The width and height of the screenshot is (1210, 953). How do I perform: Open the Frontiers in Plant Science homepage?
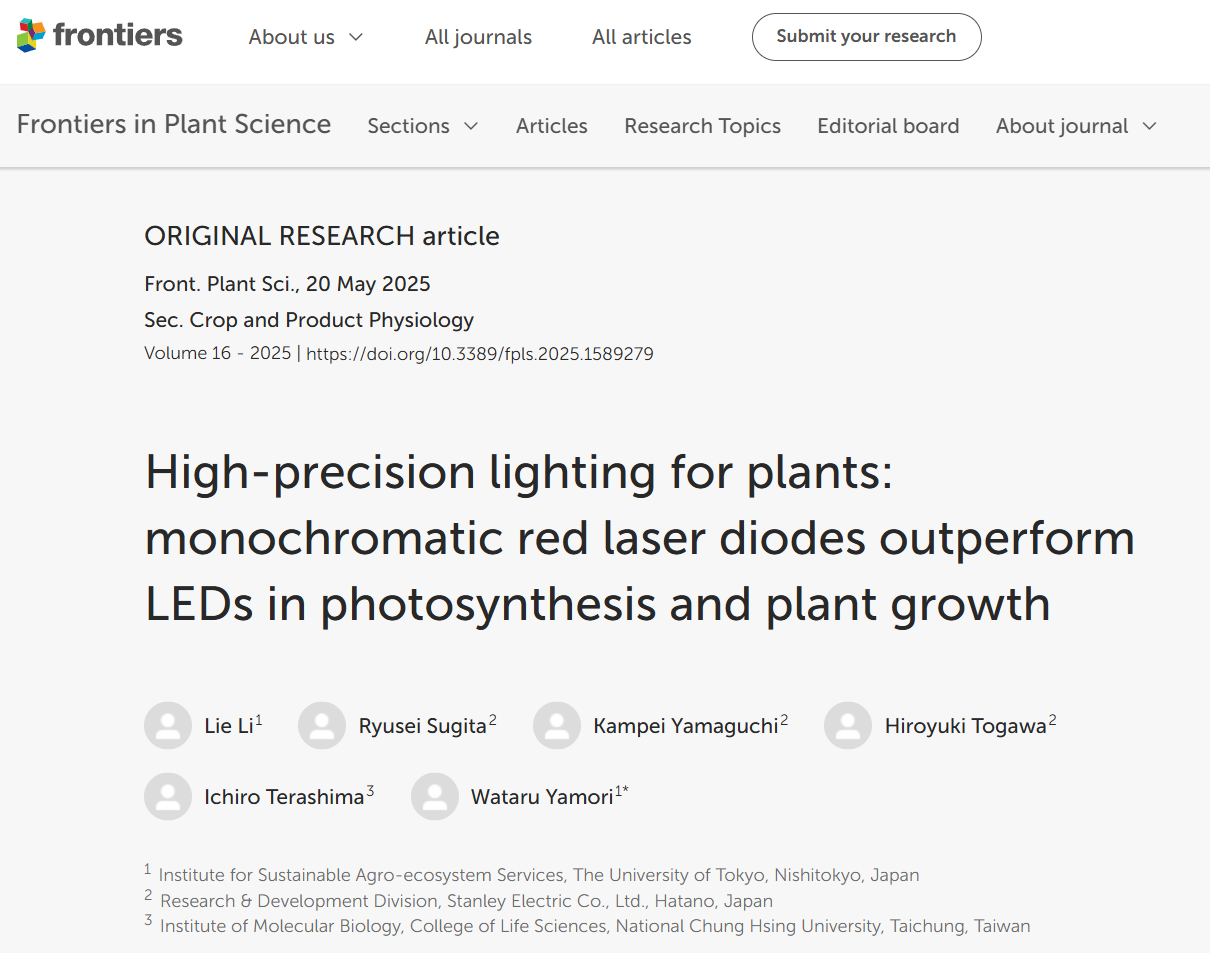174,124
